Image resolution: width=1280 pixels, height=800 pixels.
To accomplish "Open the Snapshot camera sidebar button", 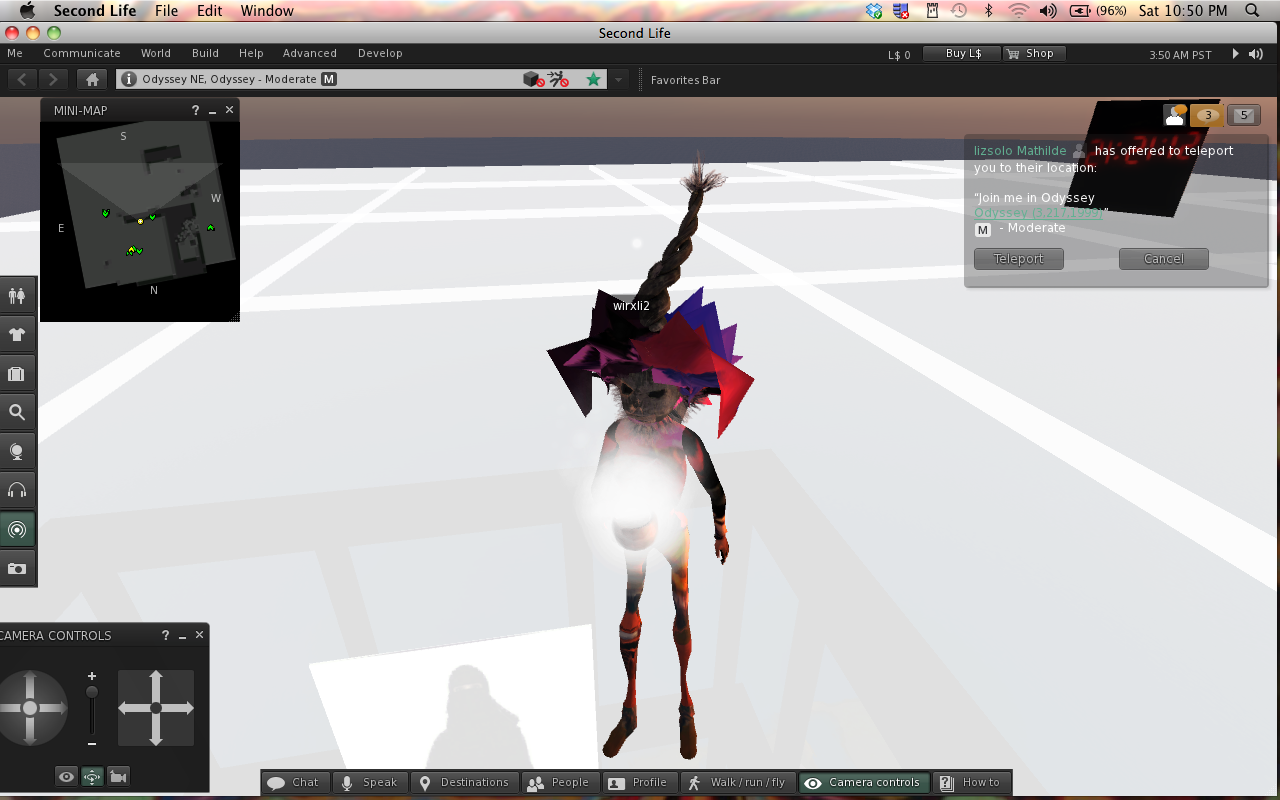I will [x=17, y=568].
